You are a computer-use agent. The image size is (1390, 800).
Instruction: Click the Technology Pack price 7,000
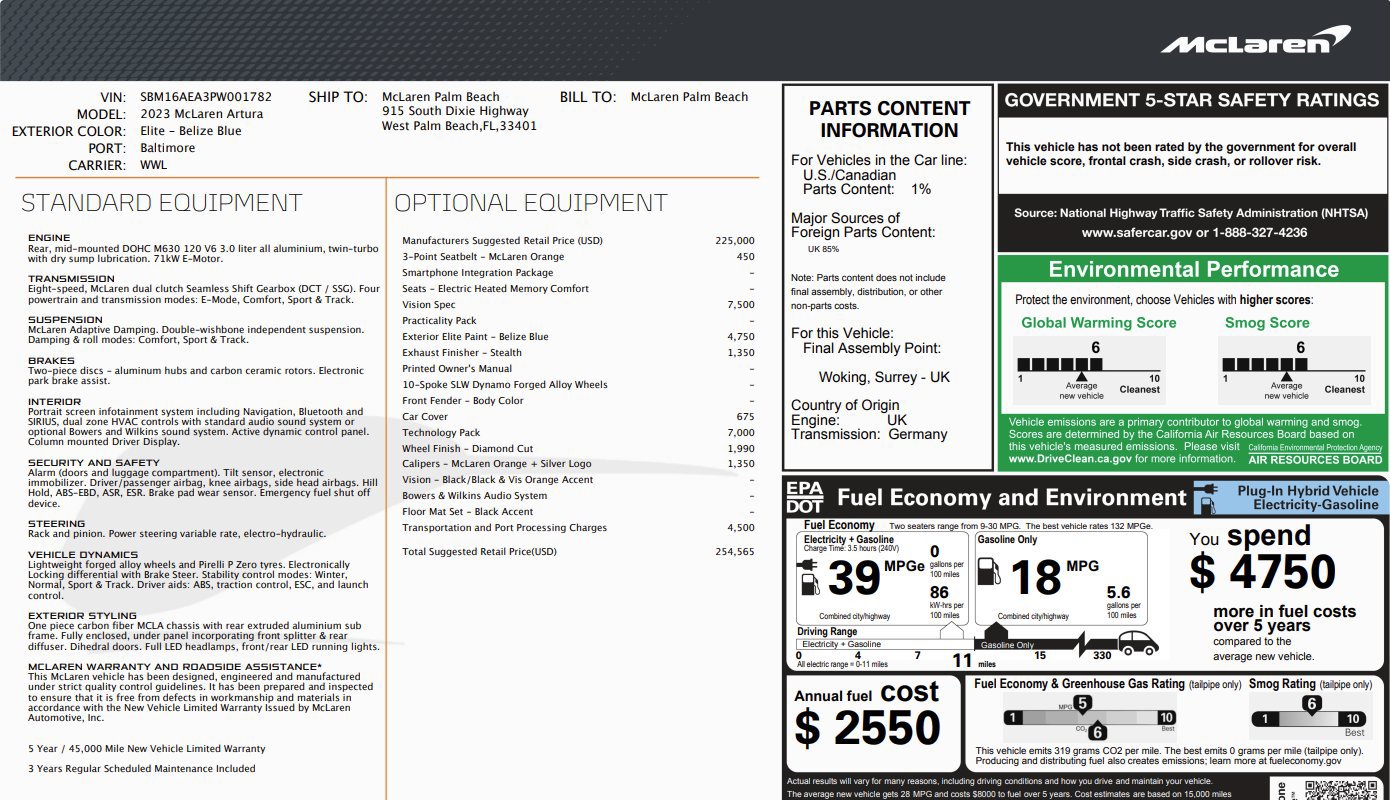pyautogui.click(x=741, y=433)
